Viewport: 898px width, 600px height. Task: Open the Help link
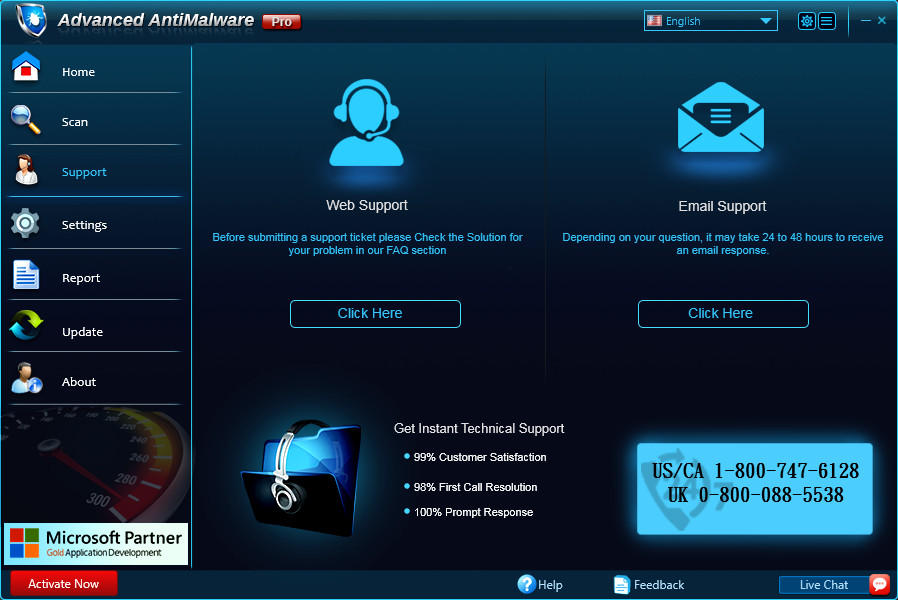(550, 585)
